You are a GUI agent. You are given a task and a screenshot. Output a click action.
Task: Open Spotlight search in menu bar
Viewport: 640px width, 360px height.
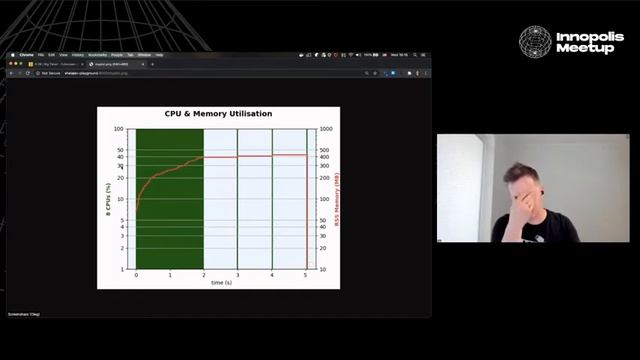[415, 55]
